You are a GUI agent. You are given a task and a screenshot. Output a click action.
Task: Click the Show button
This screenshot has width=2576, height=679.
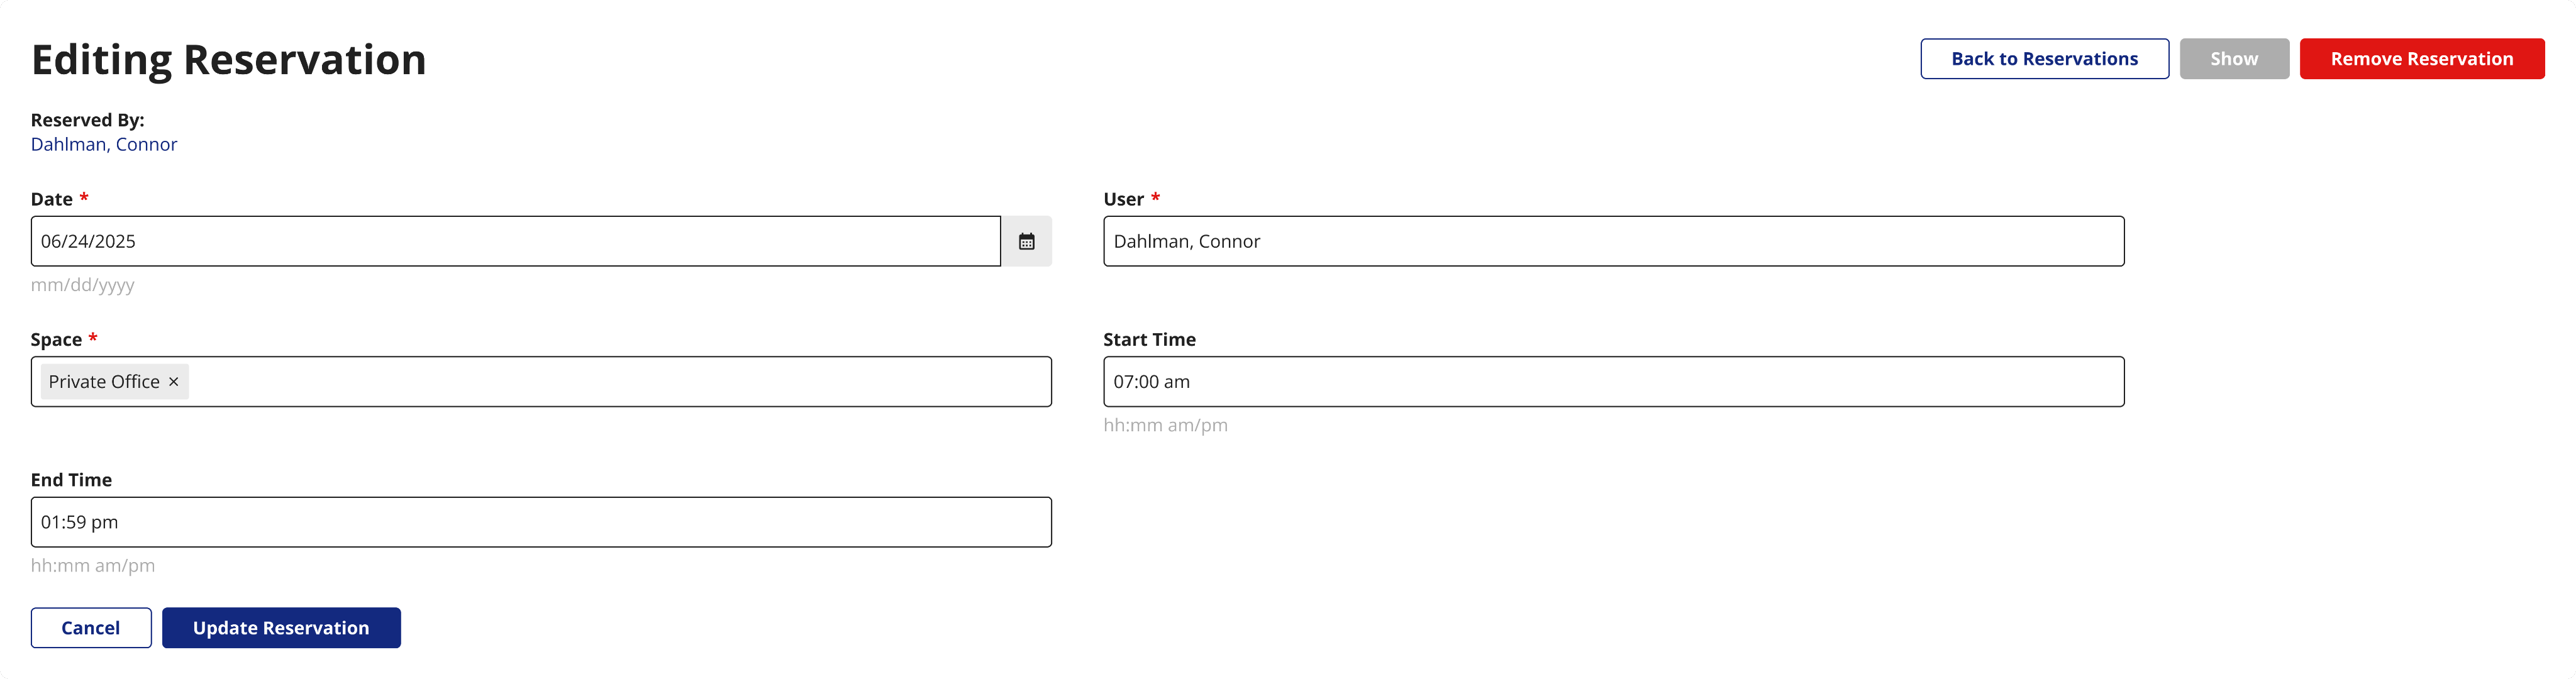(x=2234, y=58)
